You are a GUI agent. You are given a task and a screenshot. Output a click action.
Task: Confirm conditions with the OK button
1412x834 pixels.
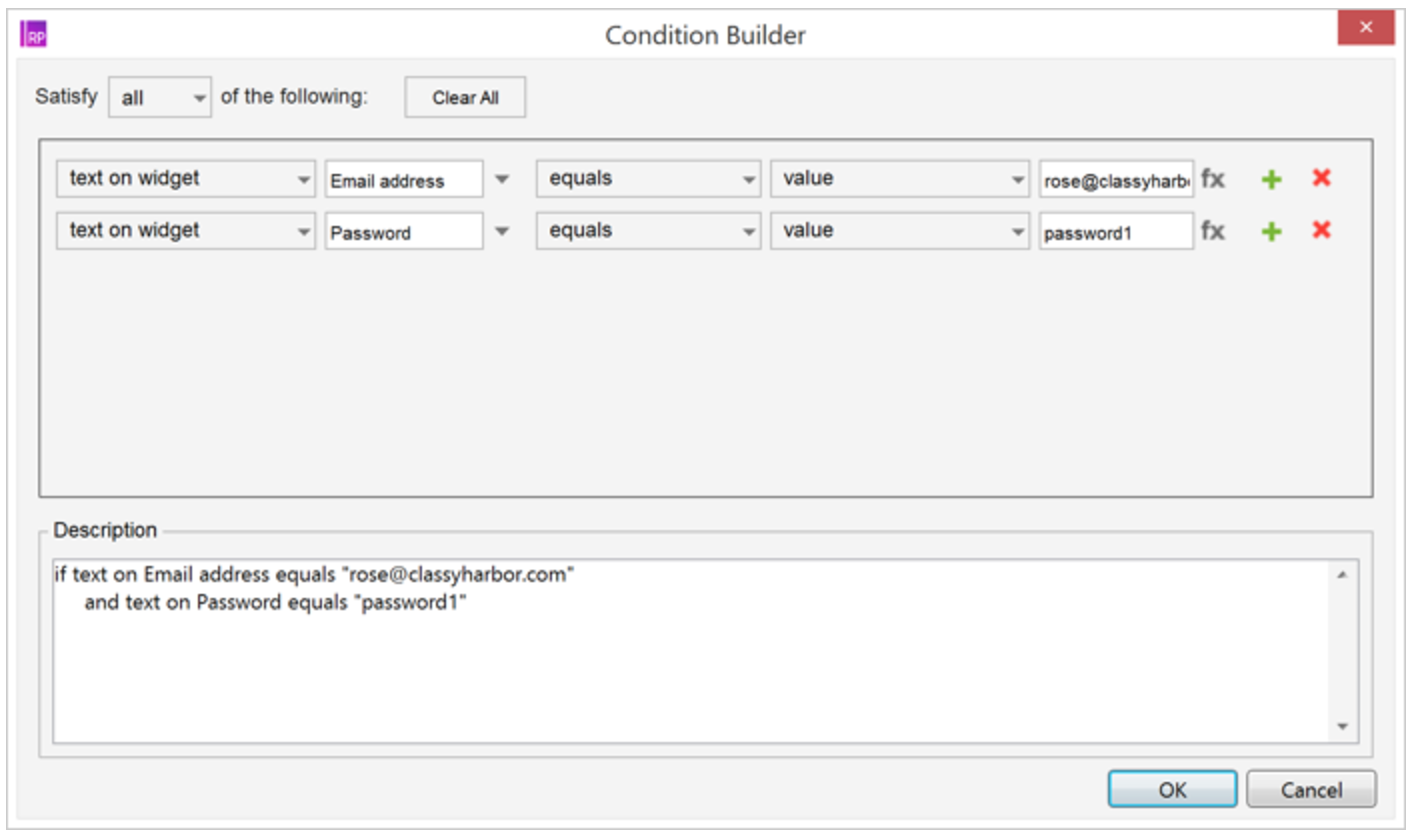click(1172, 790)
